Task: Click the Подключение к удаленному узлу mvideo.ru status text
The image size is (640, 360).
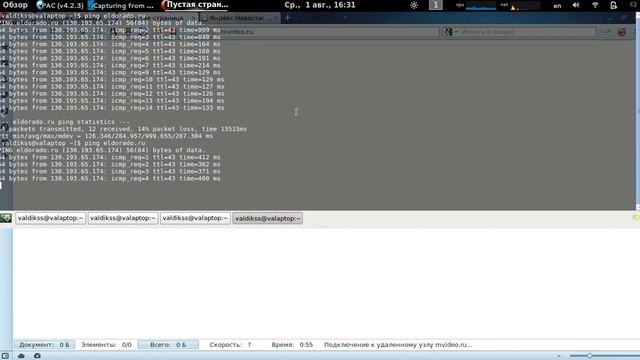Action: tap(398, 345)
